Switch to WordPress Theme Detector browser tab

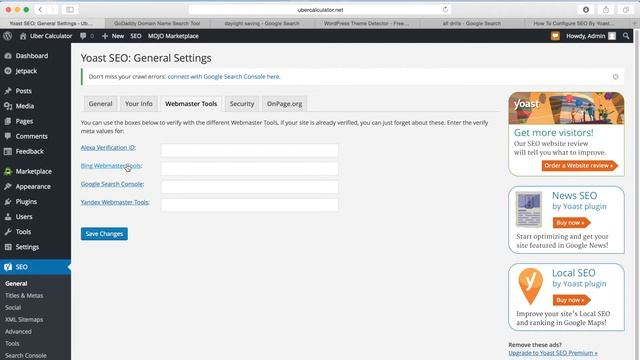[367, 23]
